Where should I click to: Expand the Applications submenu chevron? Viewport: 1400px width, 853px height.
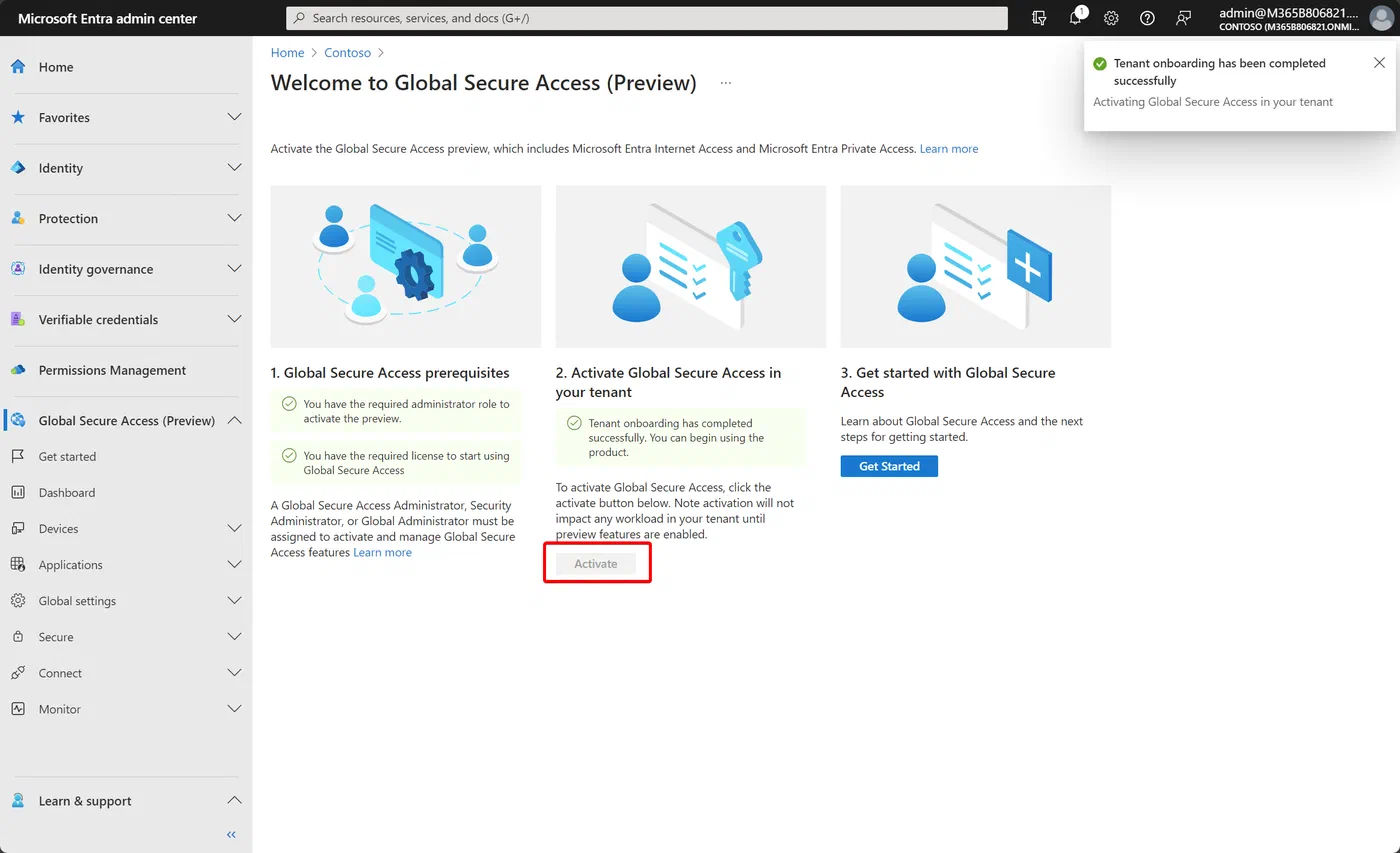tap(234, 564)
